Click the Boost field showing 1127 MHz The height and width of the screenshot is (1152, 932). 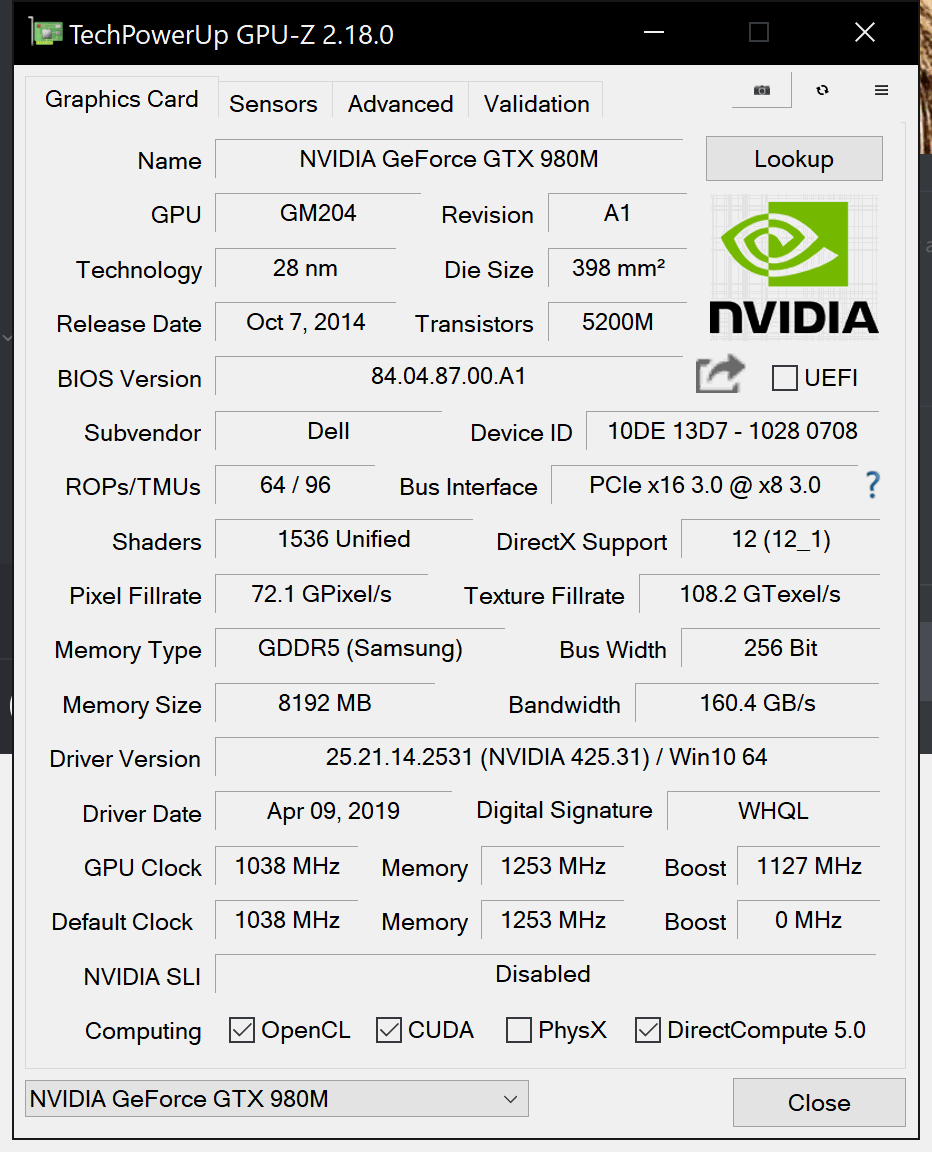(x=809, y=865)
